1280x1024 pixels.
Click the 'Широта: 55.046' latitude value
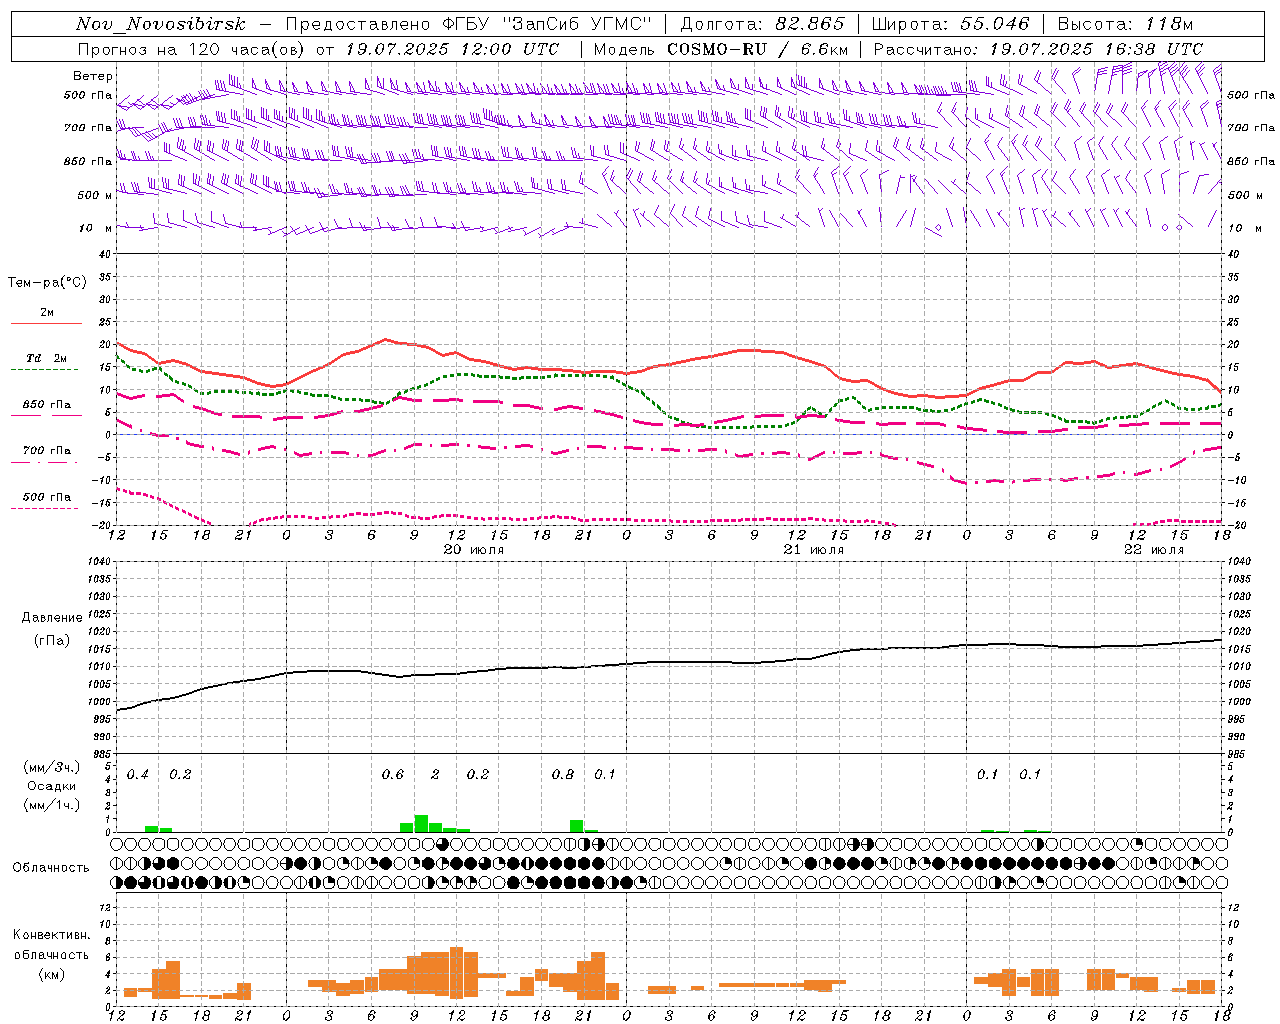coord(951,24)
